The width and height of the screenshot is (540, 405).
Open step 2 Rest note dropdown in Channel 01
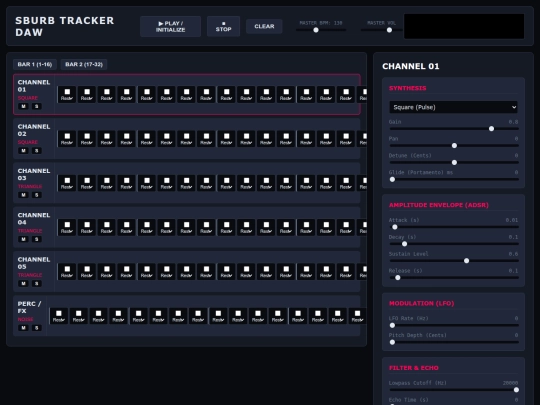point(87,98)
